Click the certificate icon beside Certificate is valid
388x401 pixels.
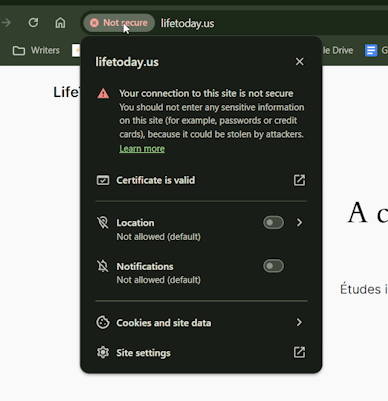(x=103, y=180)
